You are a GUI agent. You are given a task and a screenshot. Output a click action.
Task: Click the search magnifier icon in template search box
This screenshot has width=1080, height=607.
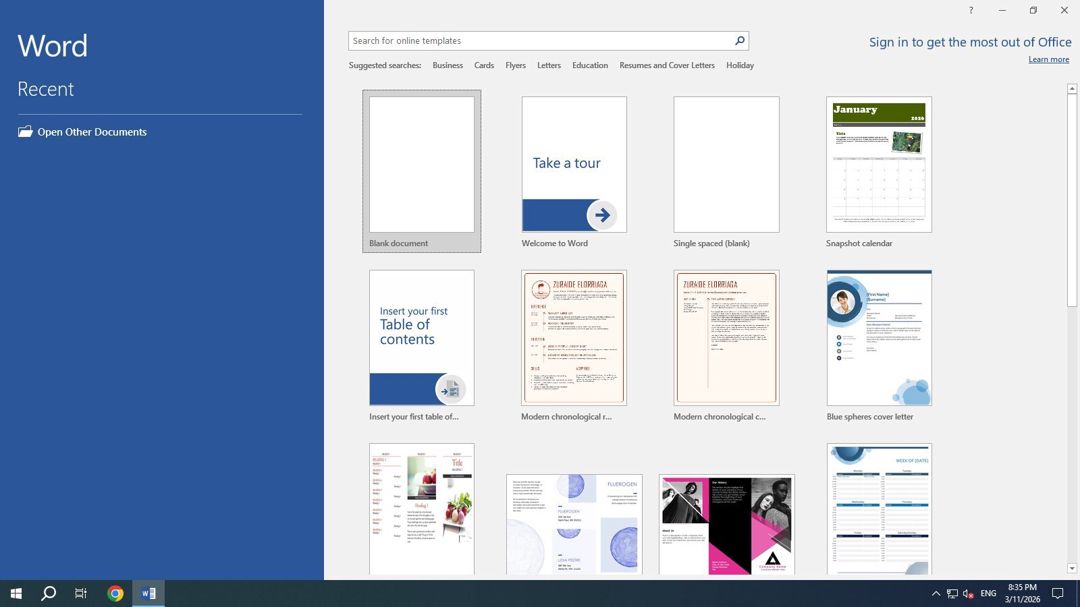point(739,41)
